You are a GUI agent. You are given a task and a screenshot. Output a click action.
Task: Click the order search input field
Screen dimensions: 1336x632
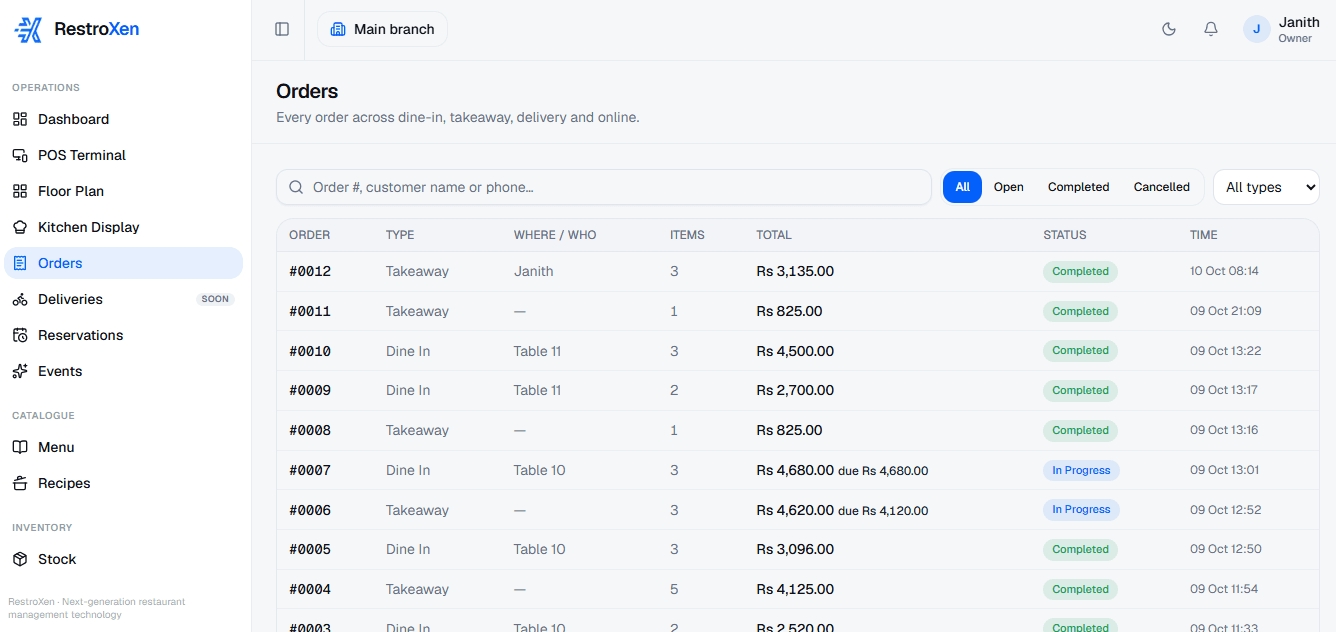point(604,187)
